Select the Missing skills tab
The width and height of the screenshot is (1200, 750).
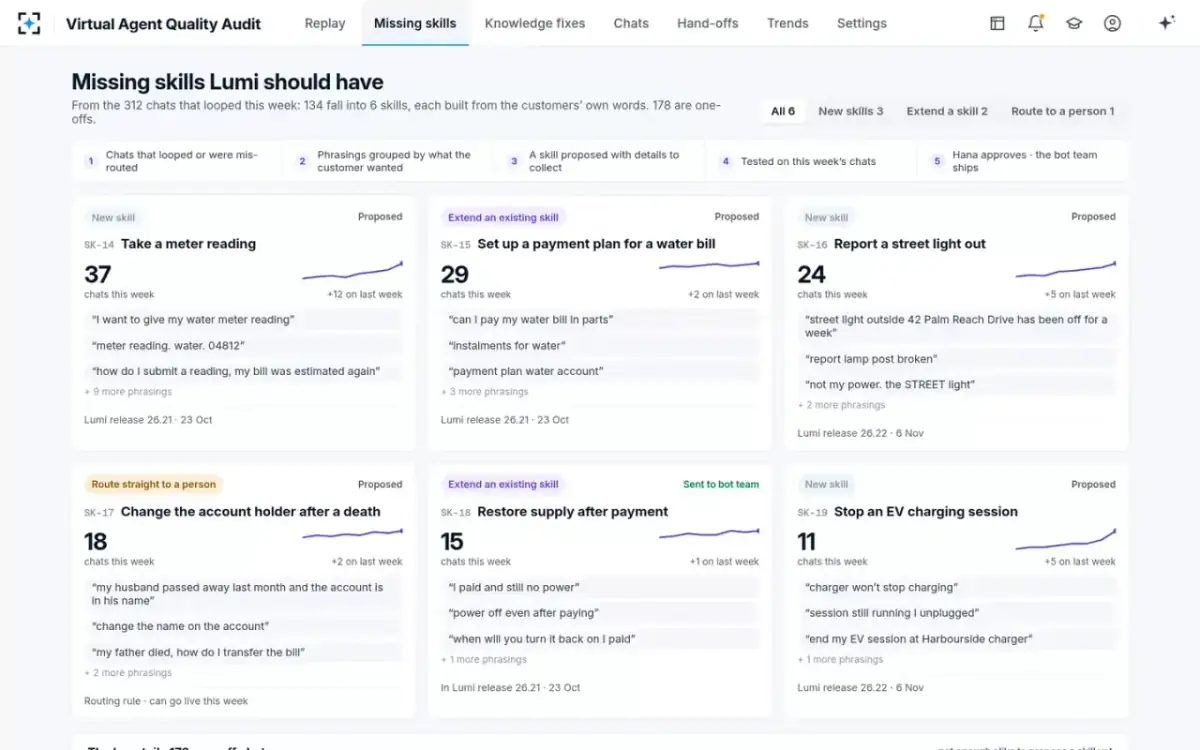(415, 23)
